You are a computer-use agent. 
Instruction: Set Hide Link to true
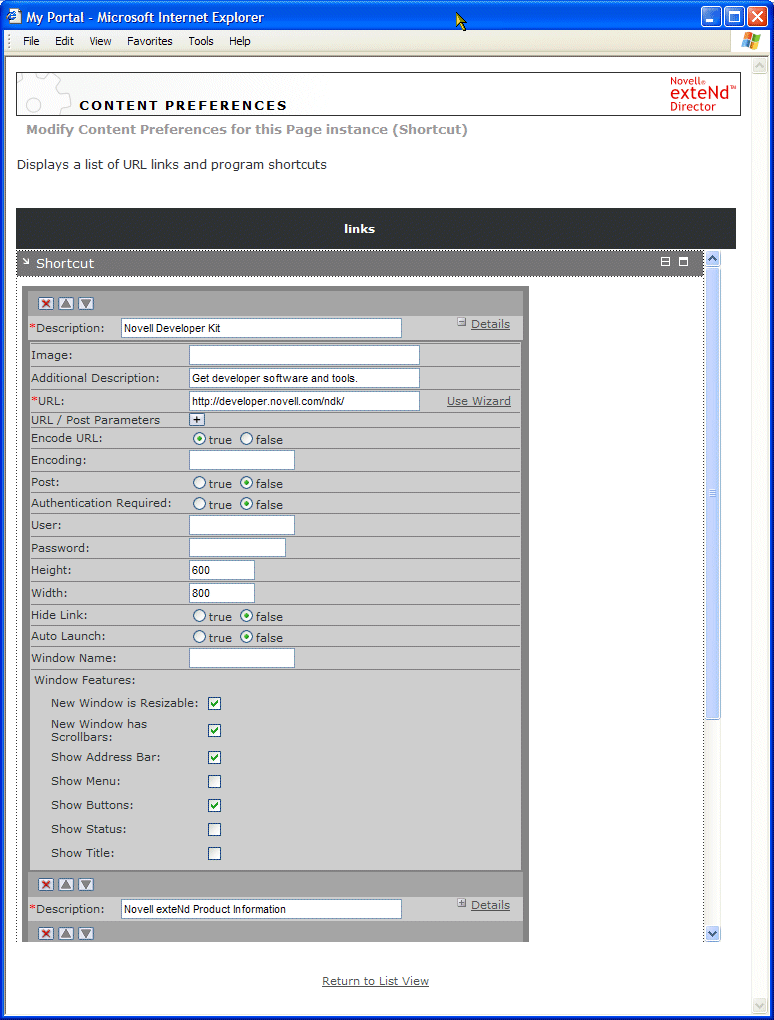pyautogui.click(x=199, y=616)
